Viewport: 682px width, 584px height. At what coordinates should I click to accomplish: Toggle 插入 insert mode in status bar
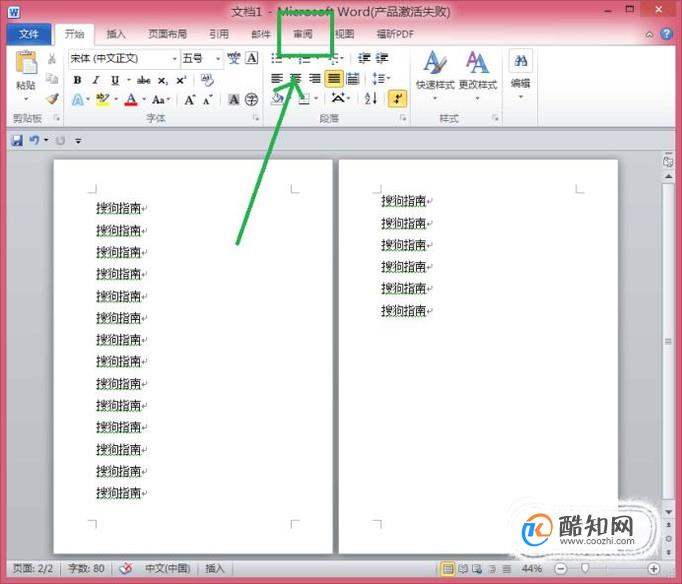click(214, 568)
